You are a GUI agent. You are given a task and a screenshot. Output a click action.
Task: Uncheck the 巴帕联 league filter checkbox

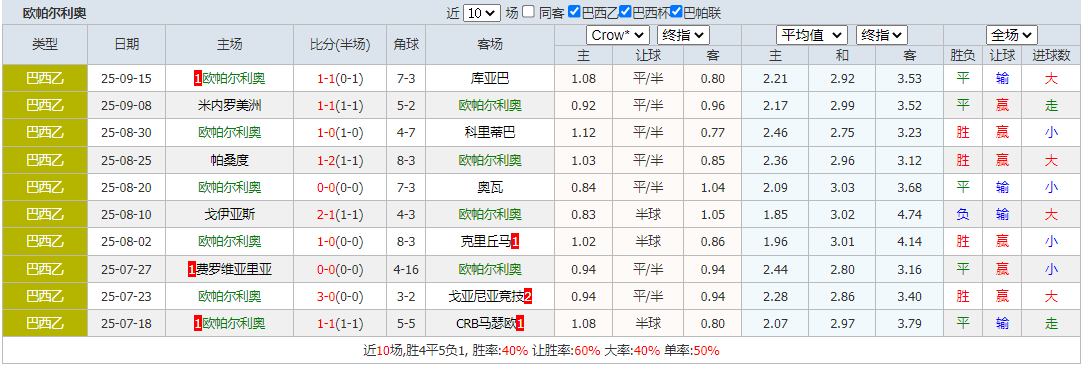coord(676,12)
